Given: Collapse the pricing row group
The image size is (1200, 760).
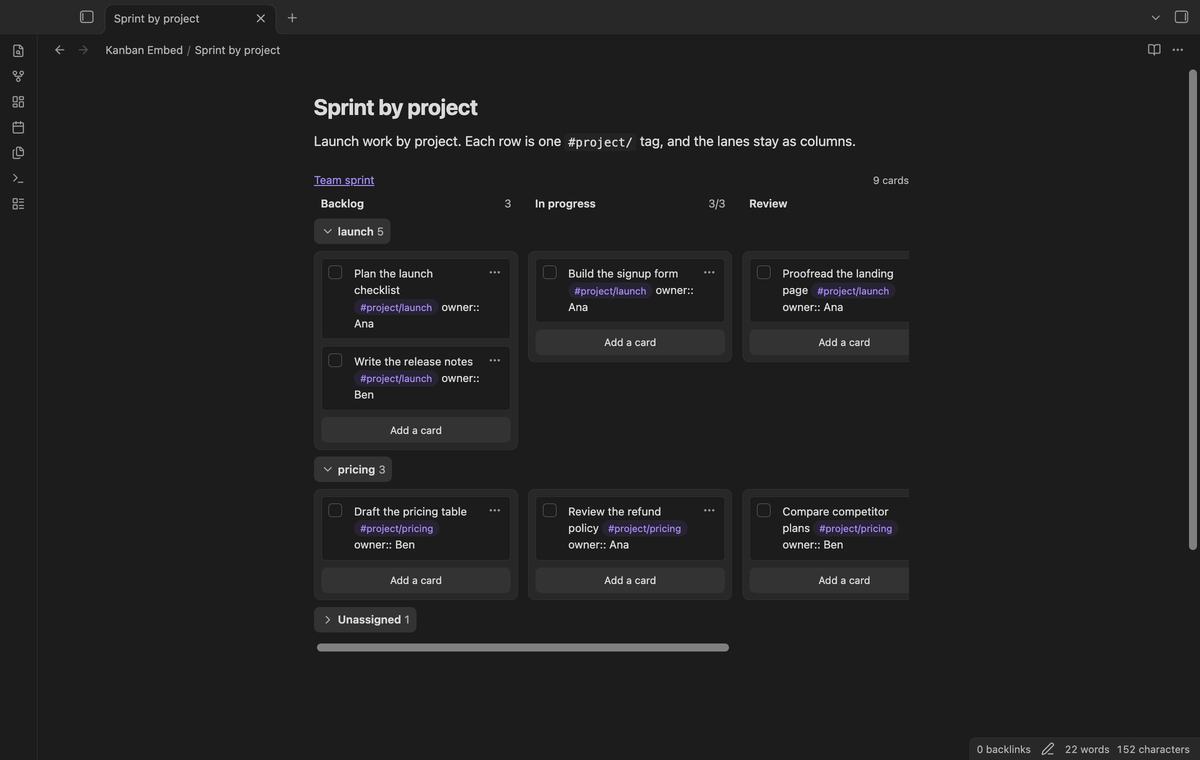Looking at the screenshot, I should (x=352, y=469).
